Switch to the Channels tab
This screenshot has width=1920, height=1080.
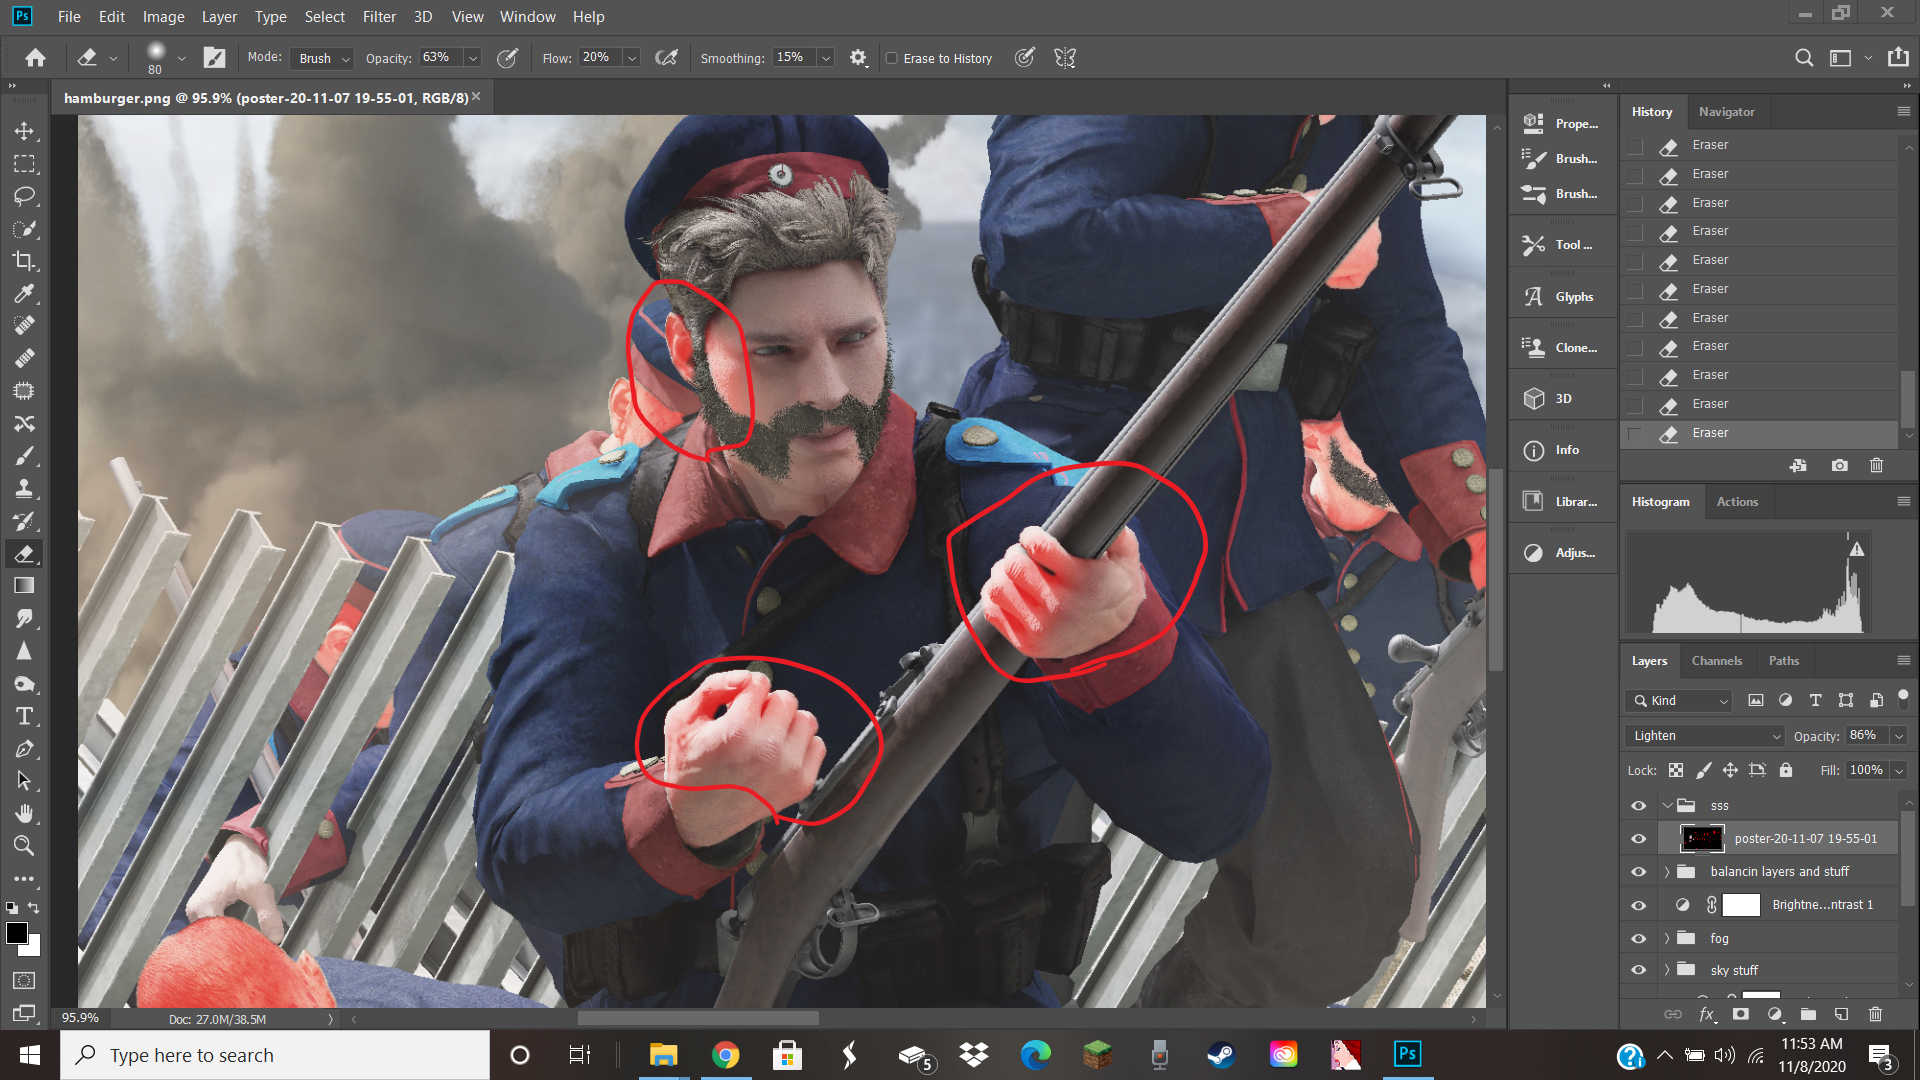1716,661
